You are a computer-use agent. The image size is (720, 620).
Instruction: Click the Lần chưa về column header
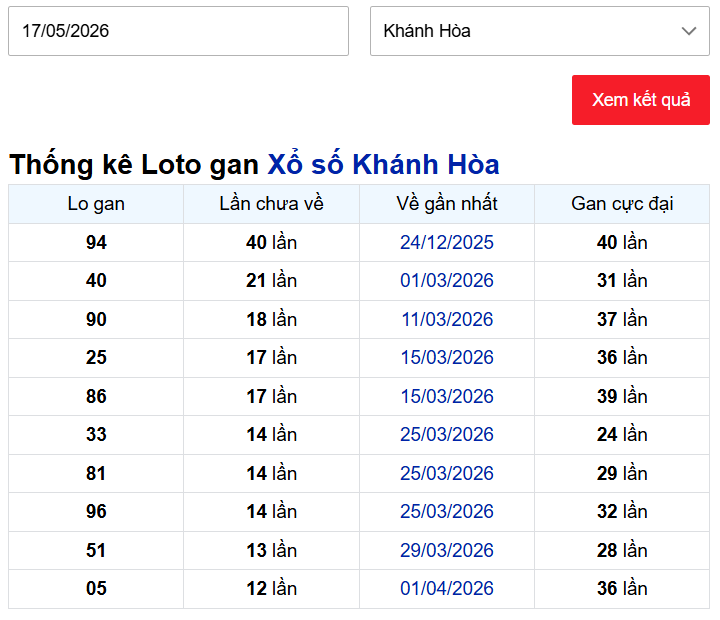pyautogui.click(x=271, y=204)
